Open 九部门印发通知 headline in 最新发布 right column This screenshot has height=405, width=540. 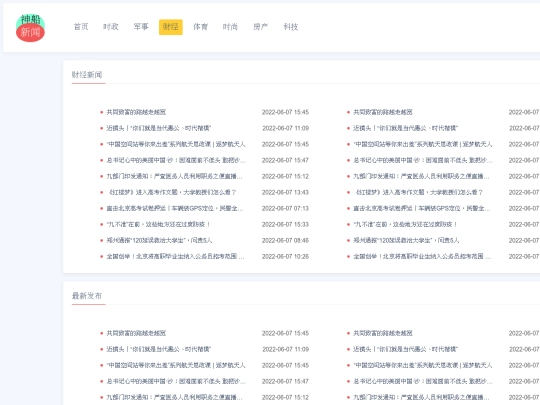tap(421, 397)
